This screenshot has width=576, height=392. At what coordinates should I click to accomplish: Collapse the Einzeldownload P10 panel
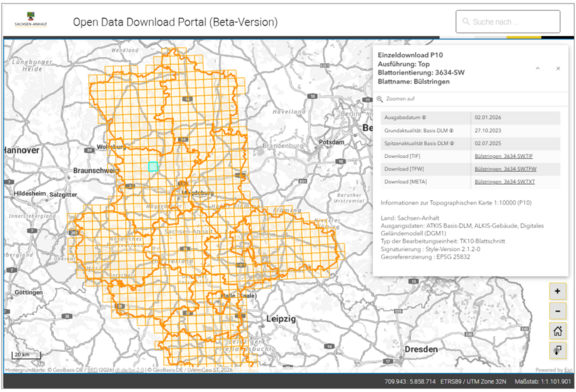537,68
